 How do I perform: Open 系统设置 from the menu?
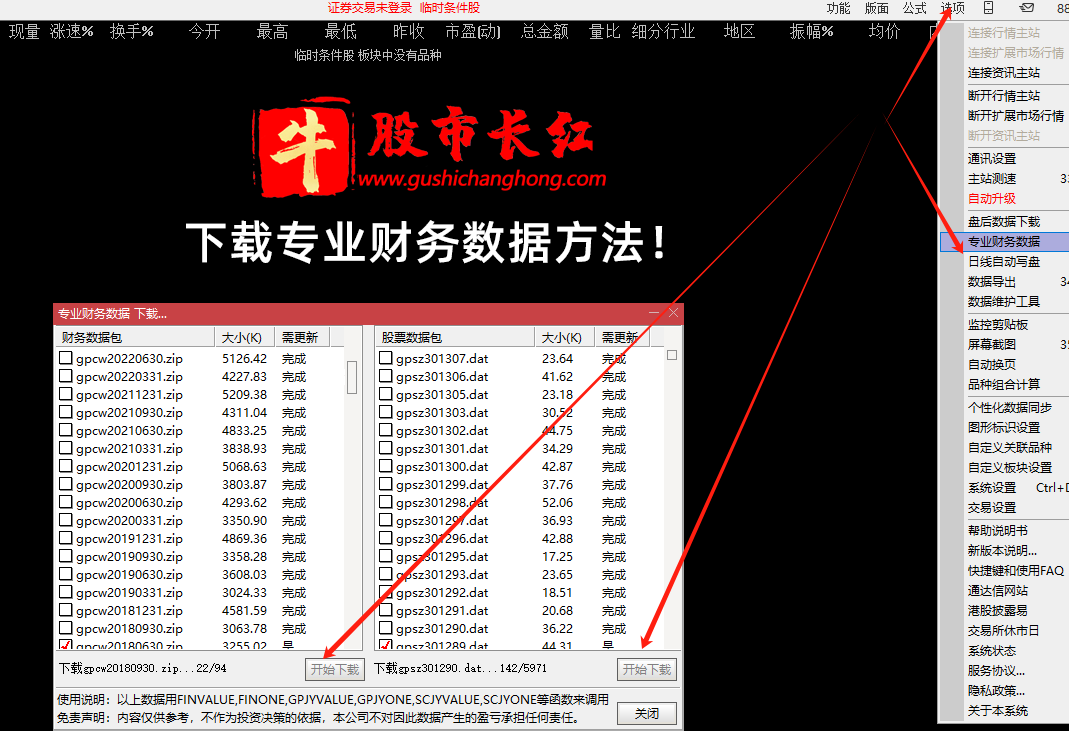pyautogui.click(x=992, y=488)
